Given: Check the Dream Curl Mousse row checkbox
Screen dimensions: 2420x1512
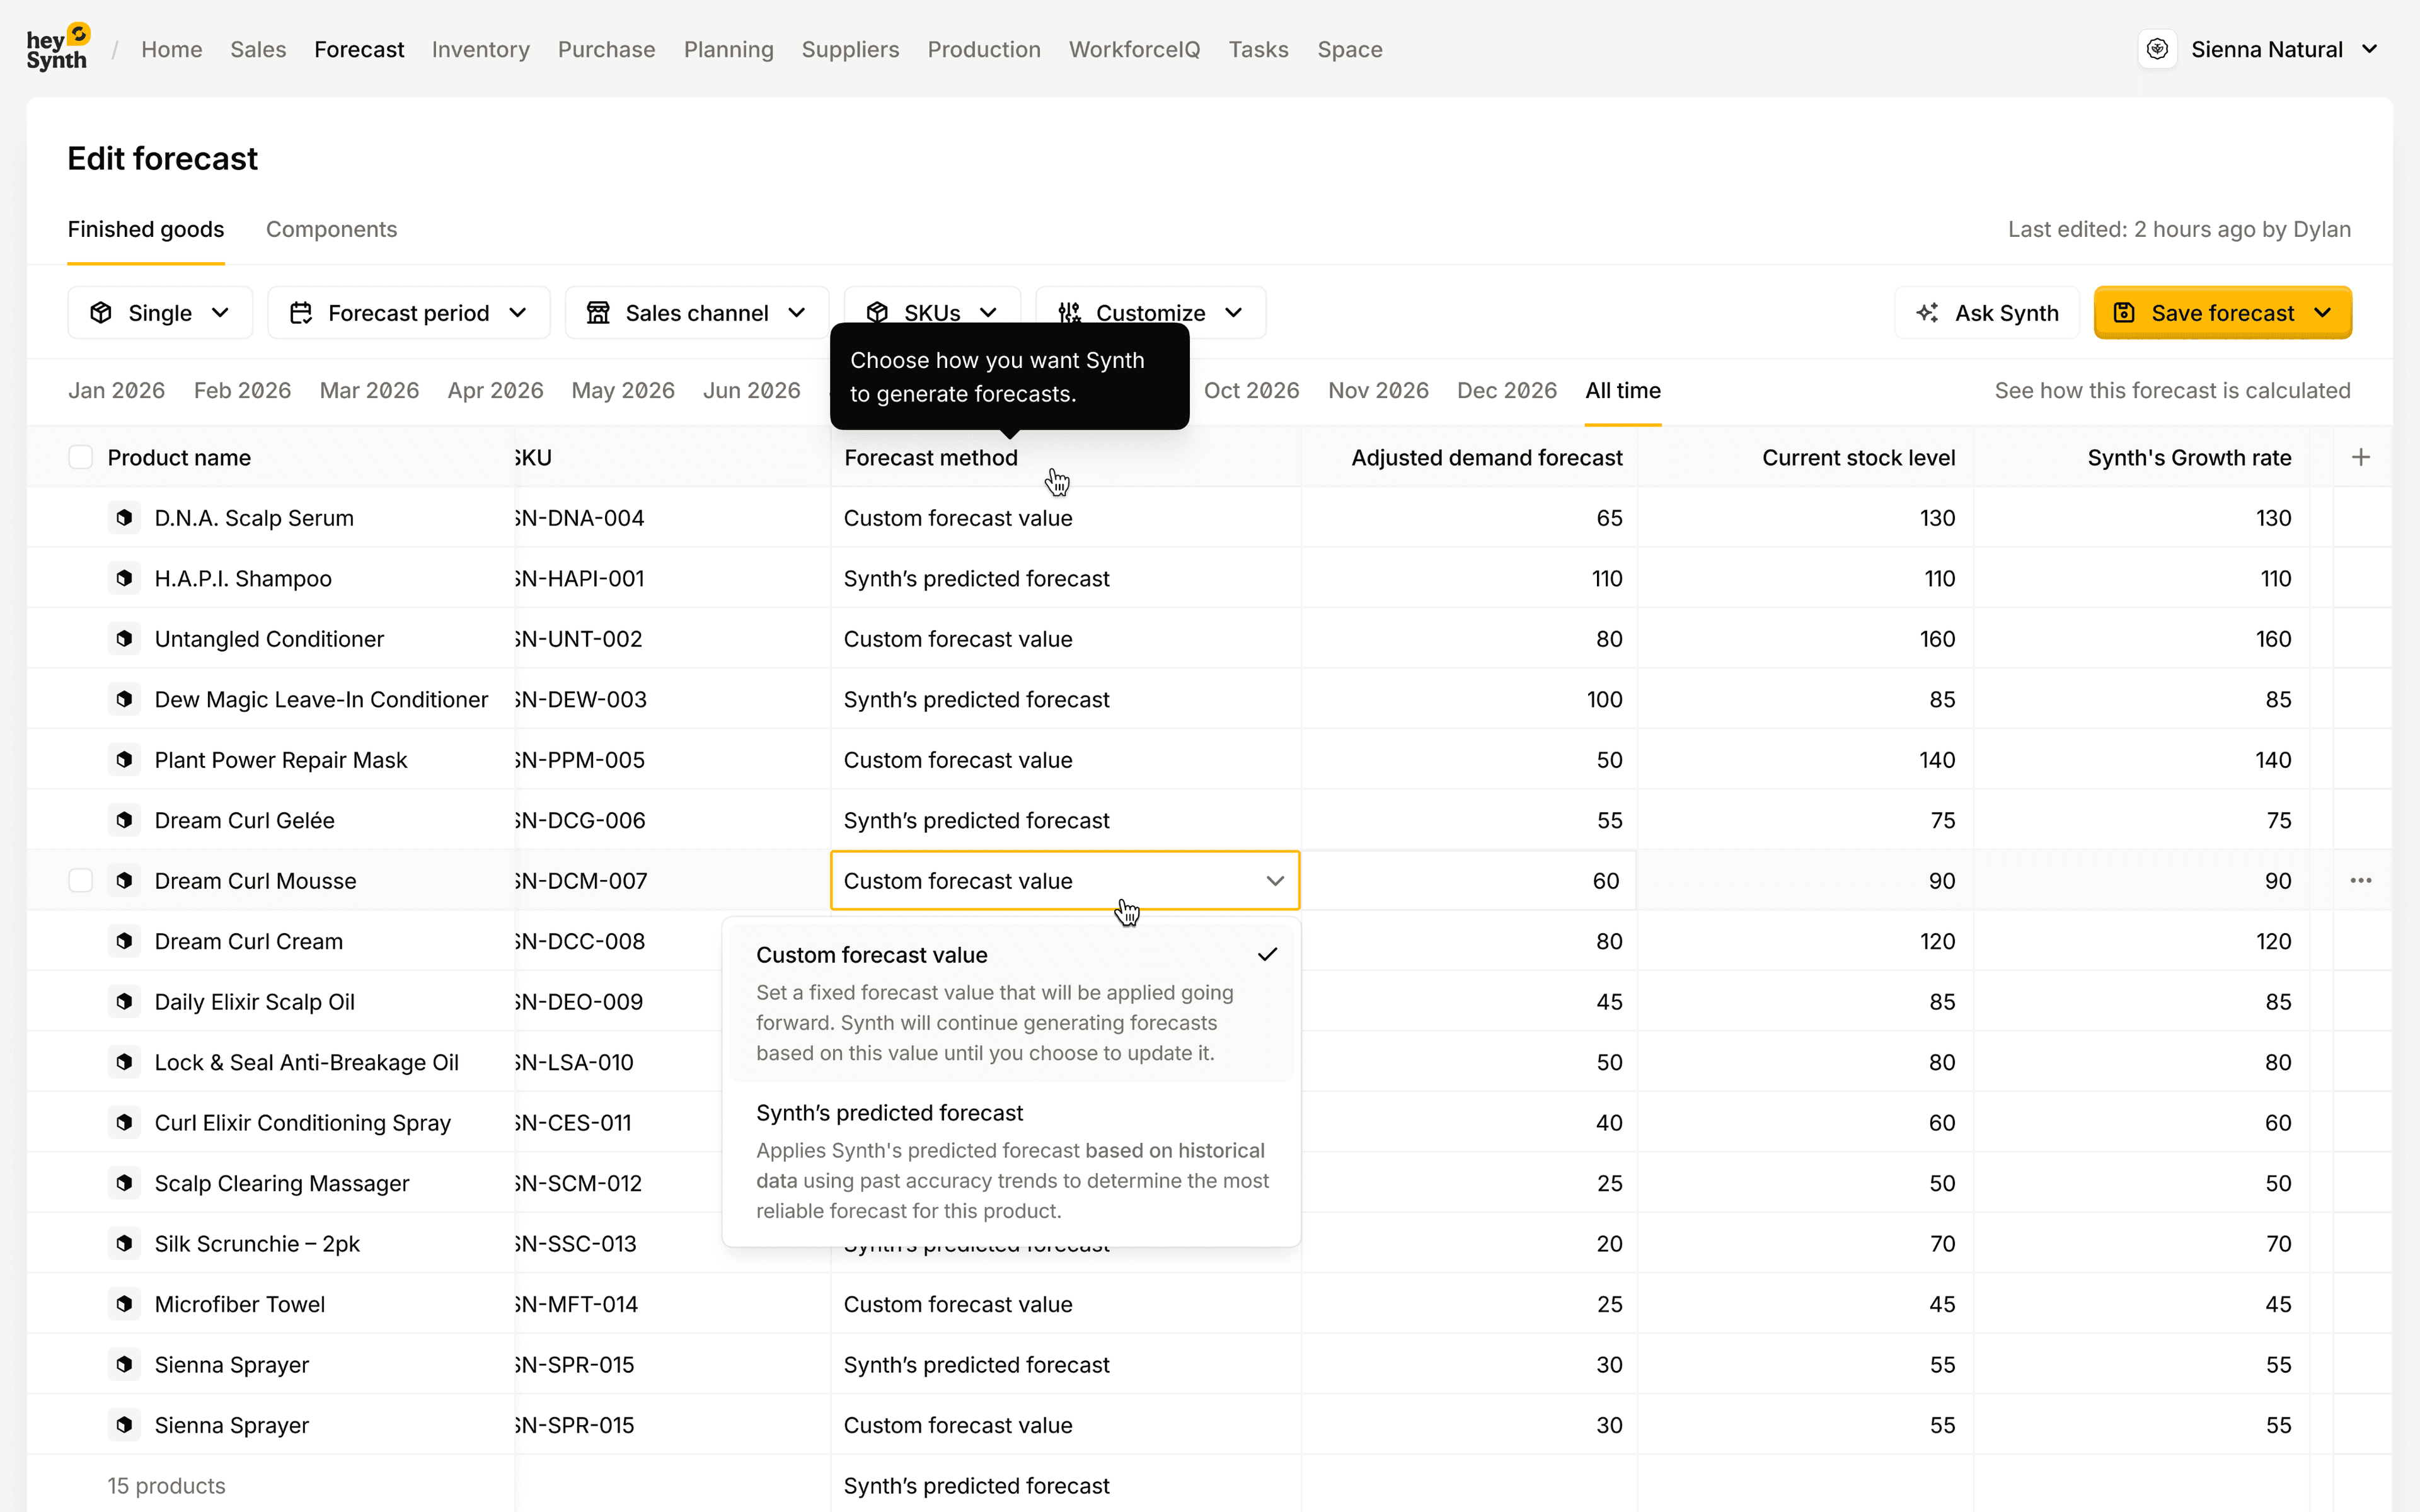Looking at the screenshot, I should click(81, 880).
